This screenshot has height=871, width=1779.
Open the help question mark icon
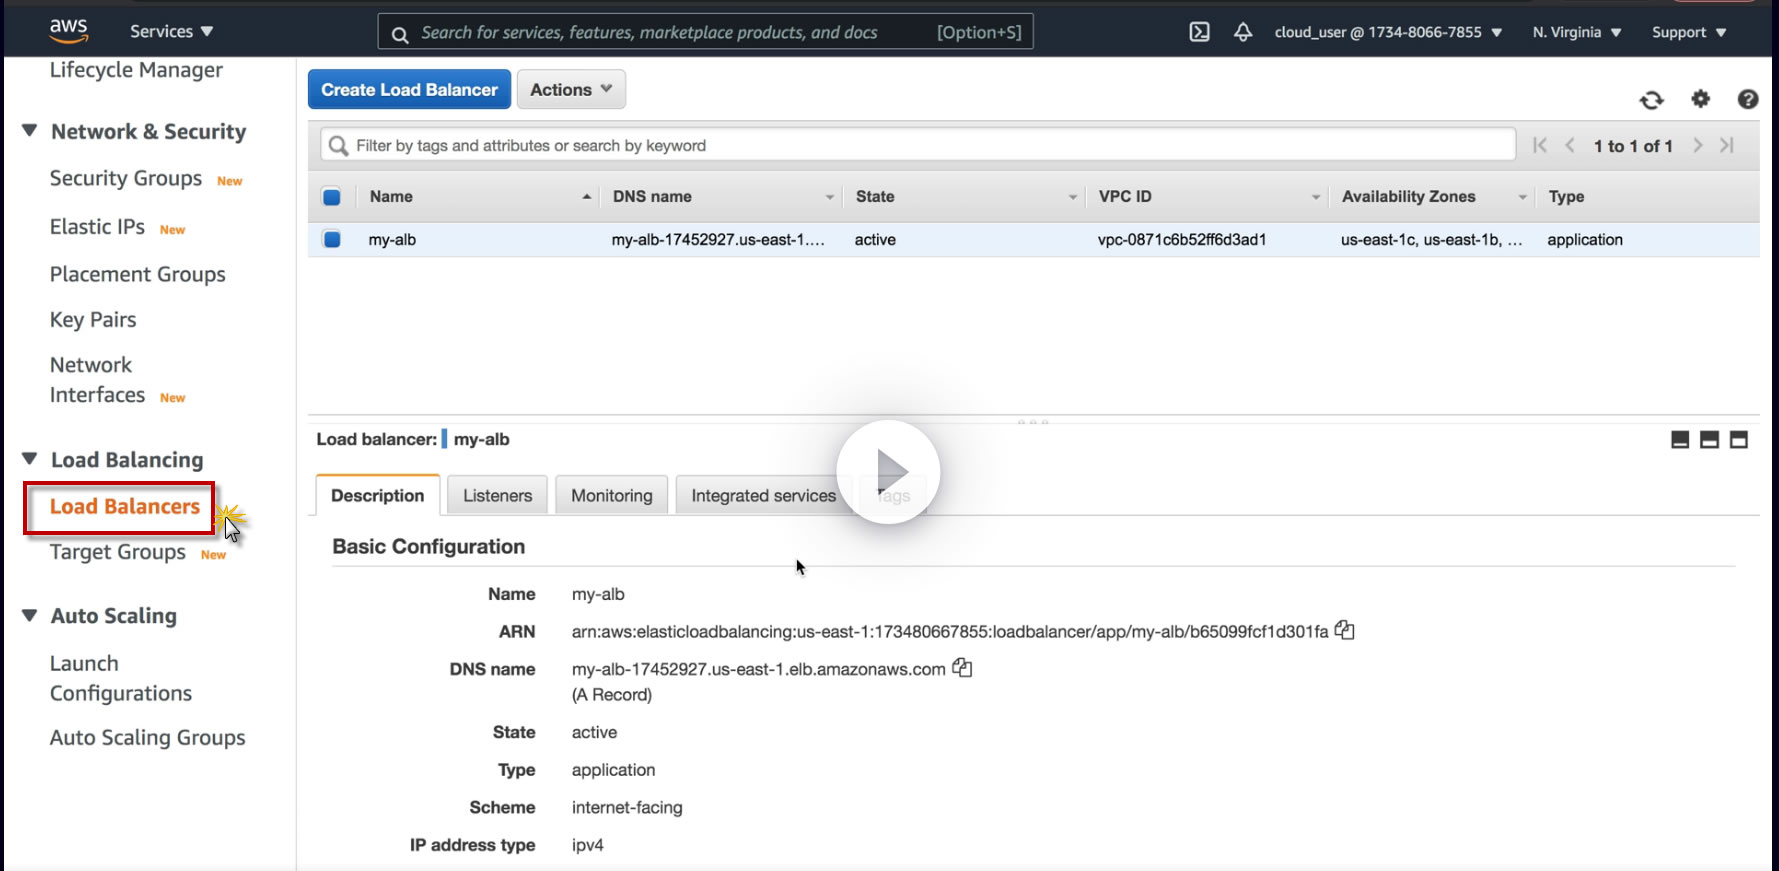coord(1748,99)
